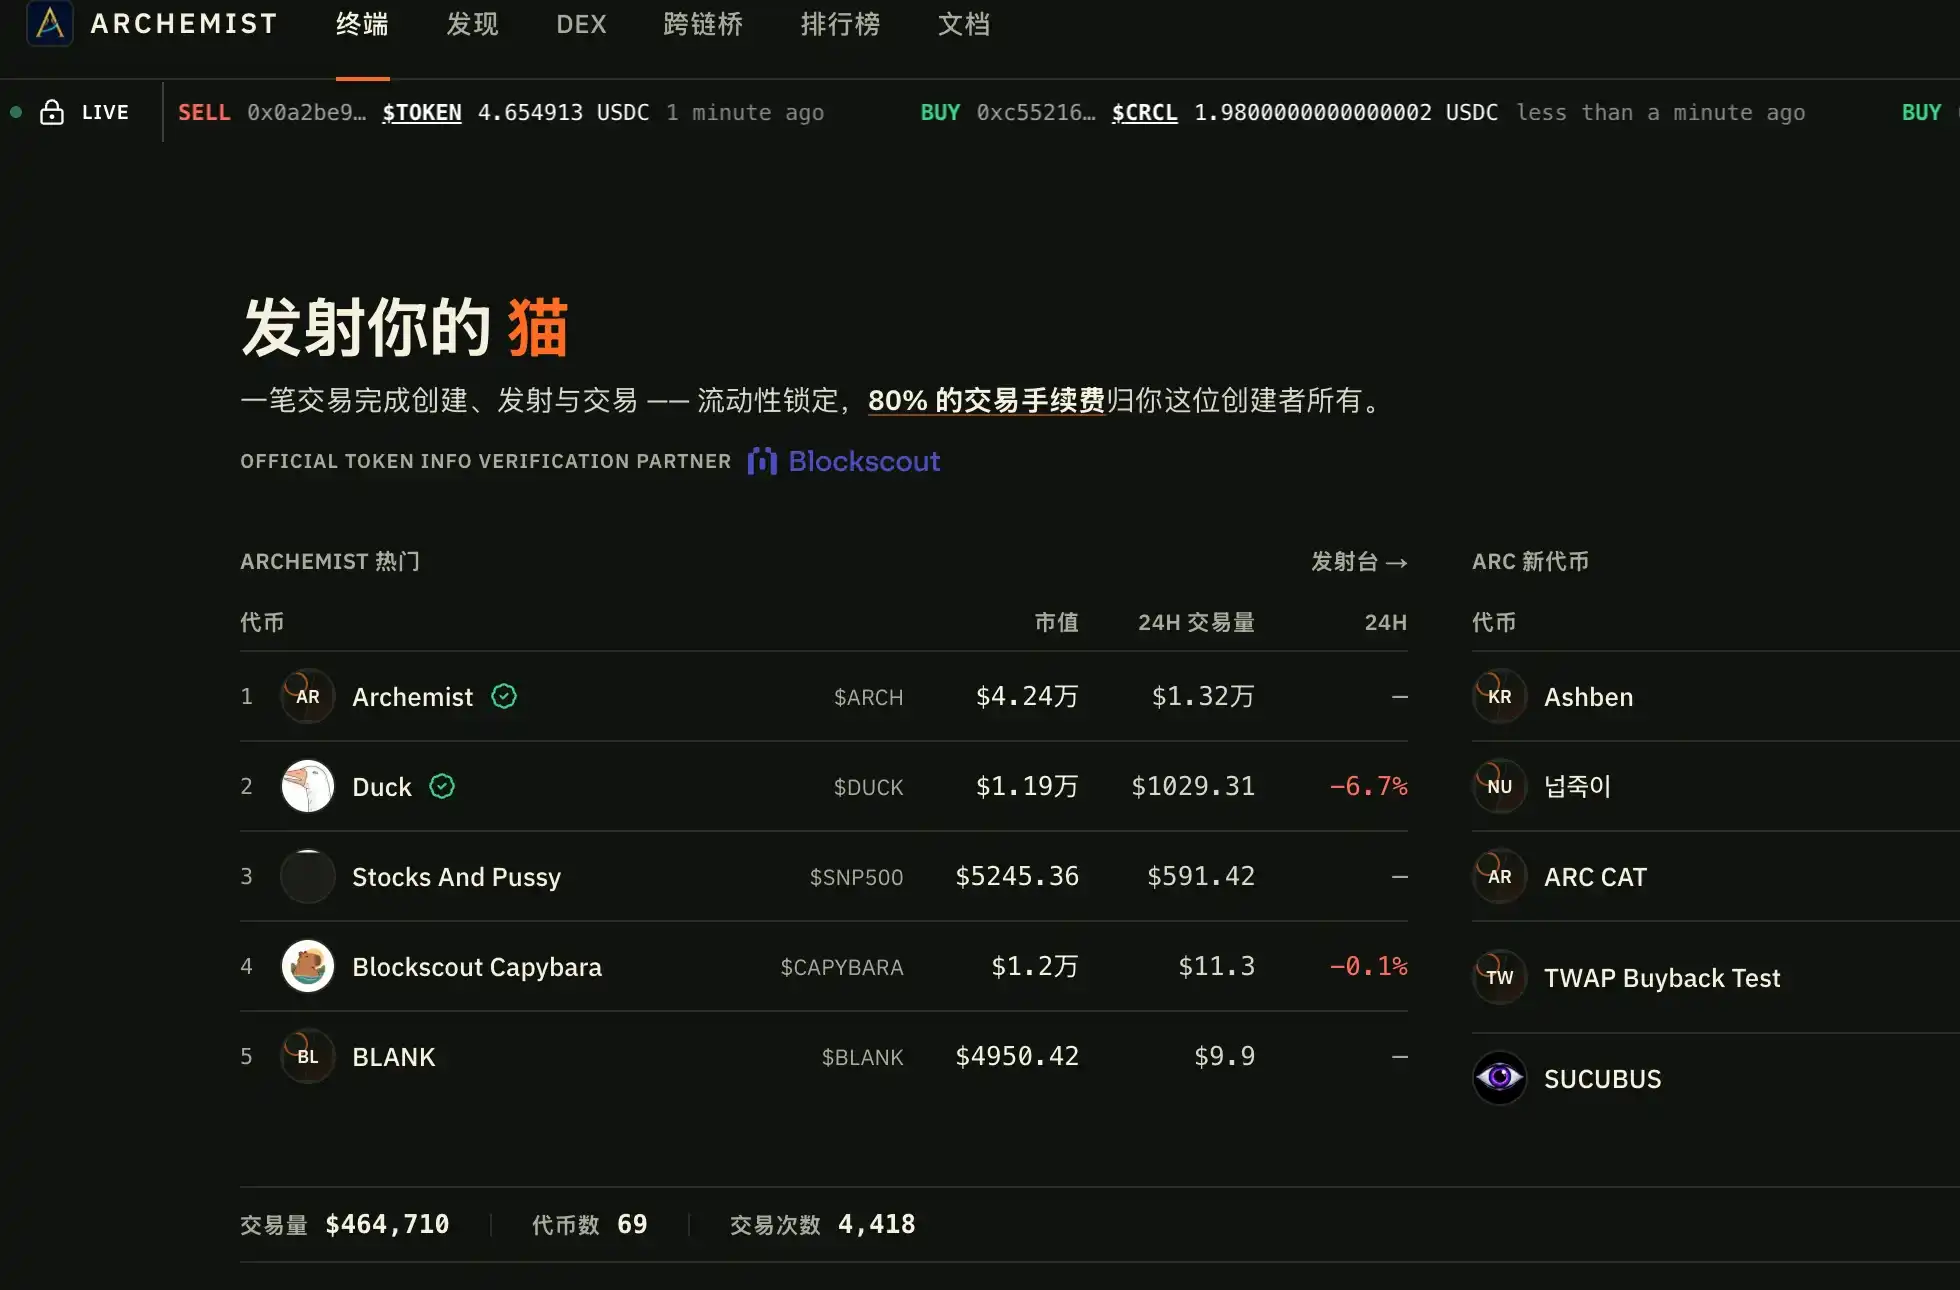The height and width of the screenshot is (1290, 1960).
Task: Click the 发射台 → link
Action: tap(1359, 561)
